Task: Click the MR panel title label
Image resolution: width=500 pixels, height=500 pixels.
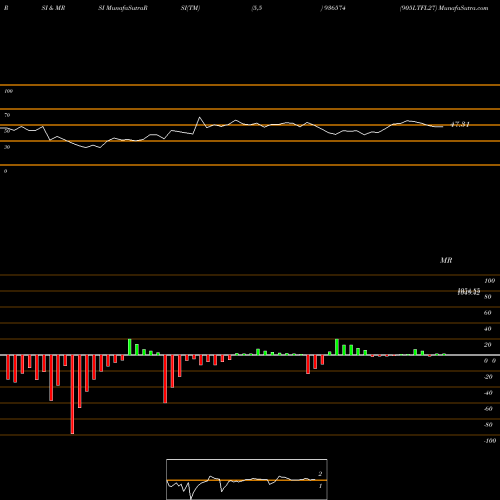Action: point(446,260)
